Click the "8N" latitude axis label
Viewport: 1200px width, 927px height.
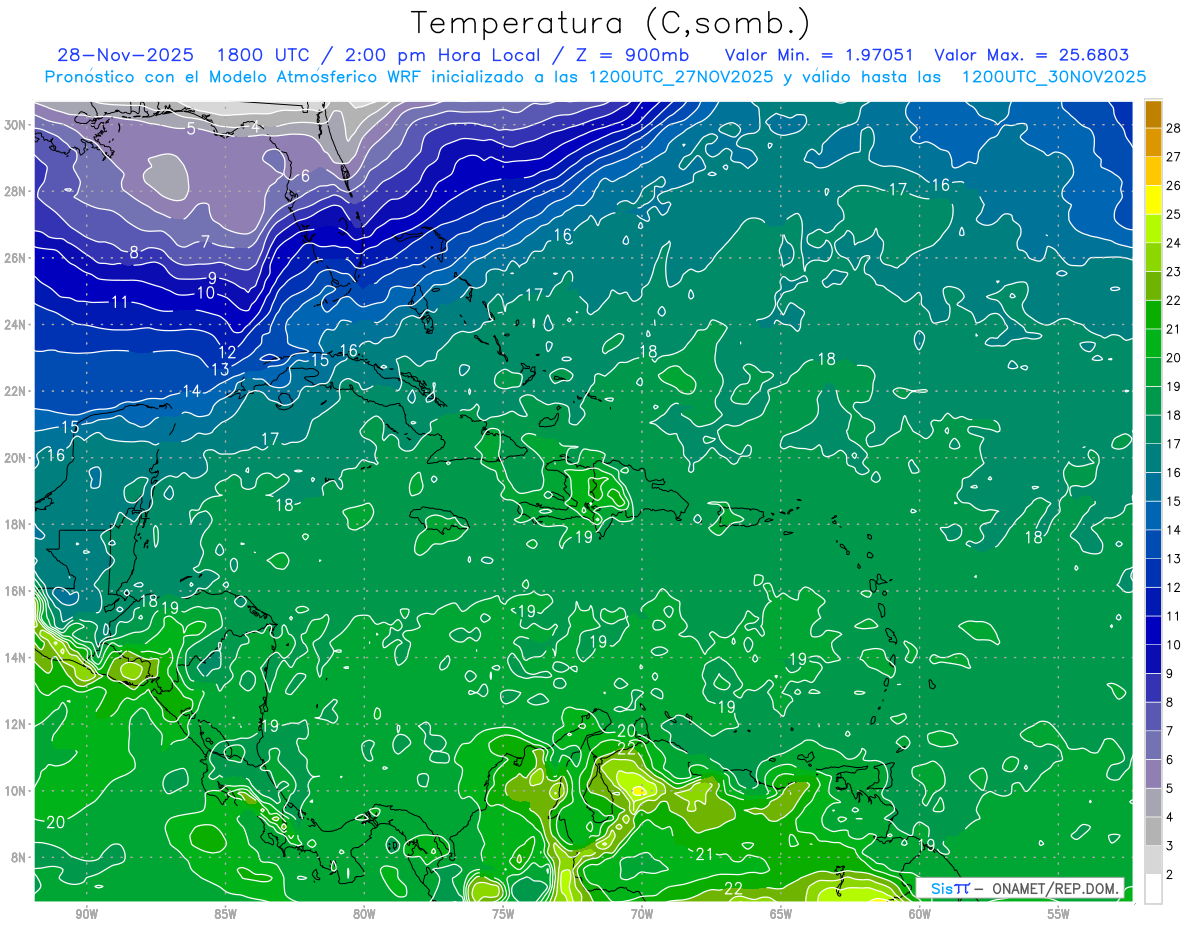tap(20, 857)
